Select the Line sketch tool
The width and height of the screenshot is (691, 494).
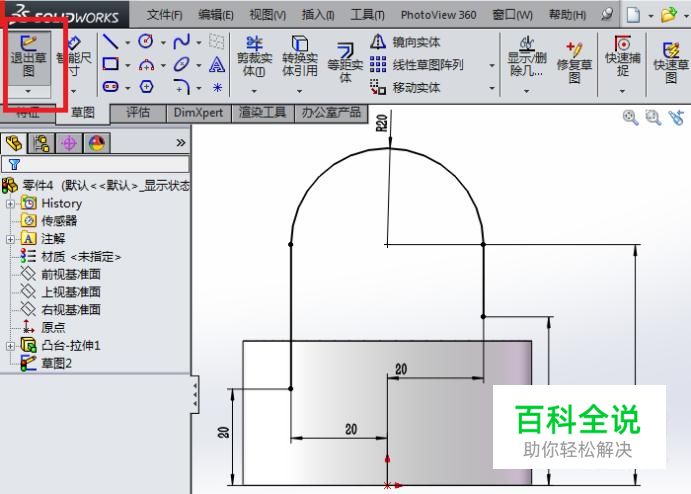pos(110,42)
